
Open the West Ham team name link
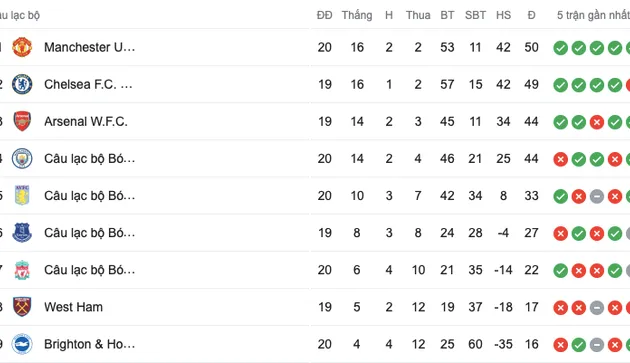[74, 307]
